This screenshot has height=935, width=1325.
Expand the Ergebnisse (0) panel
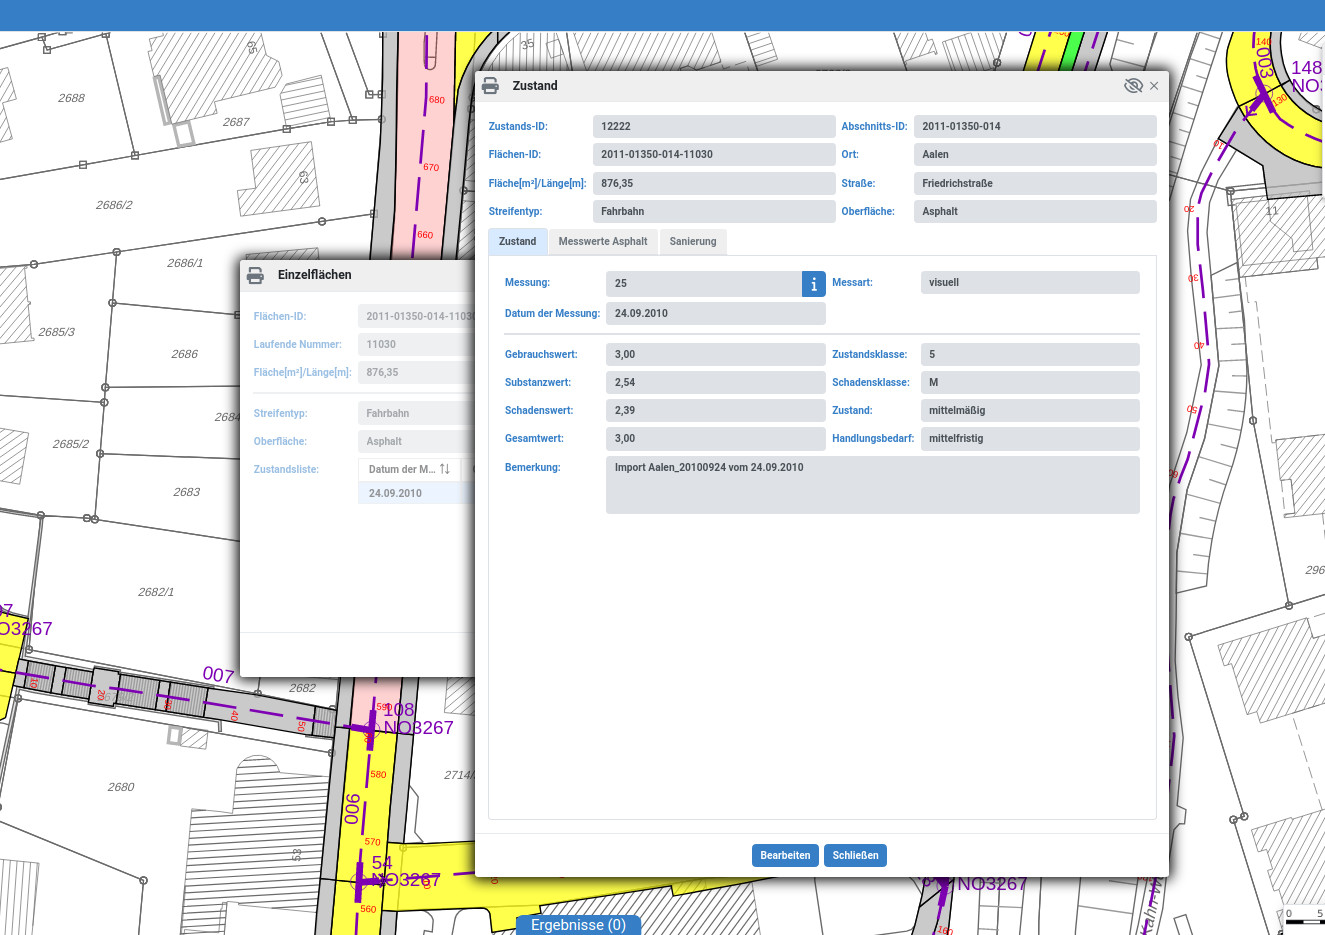click(578, 925)
